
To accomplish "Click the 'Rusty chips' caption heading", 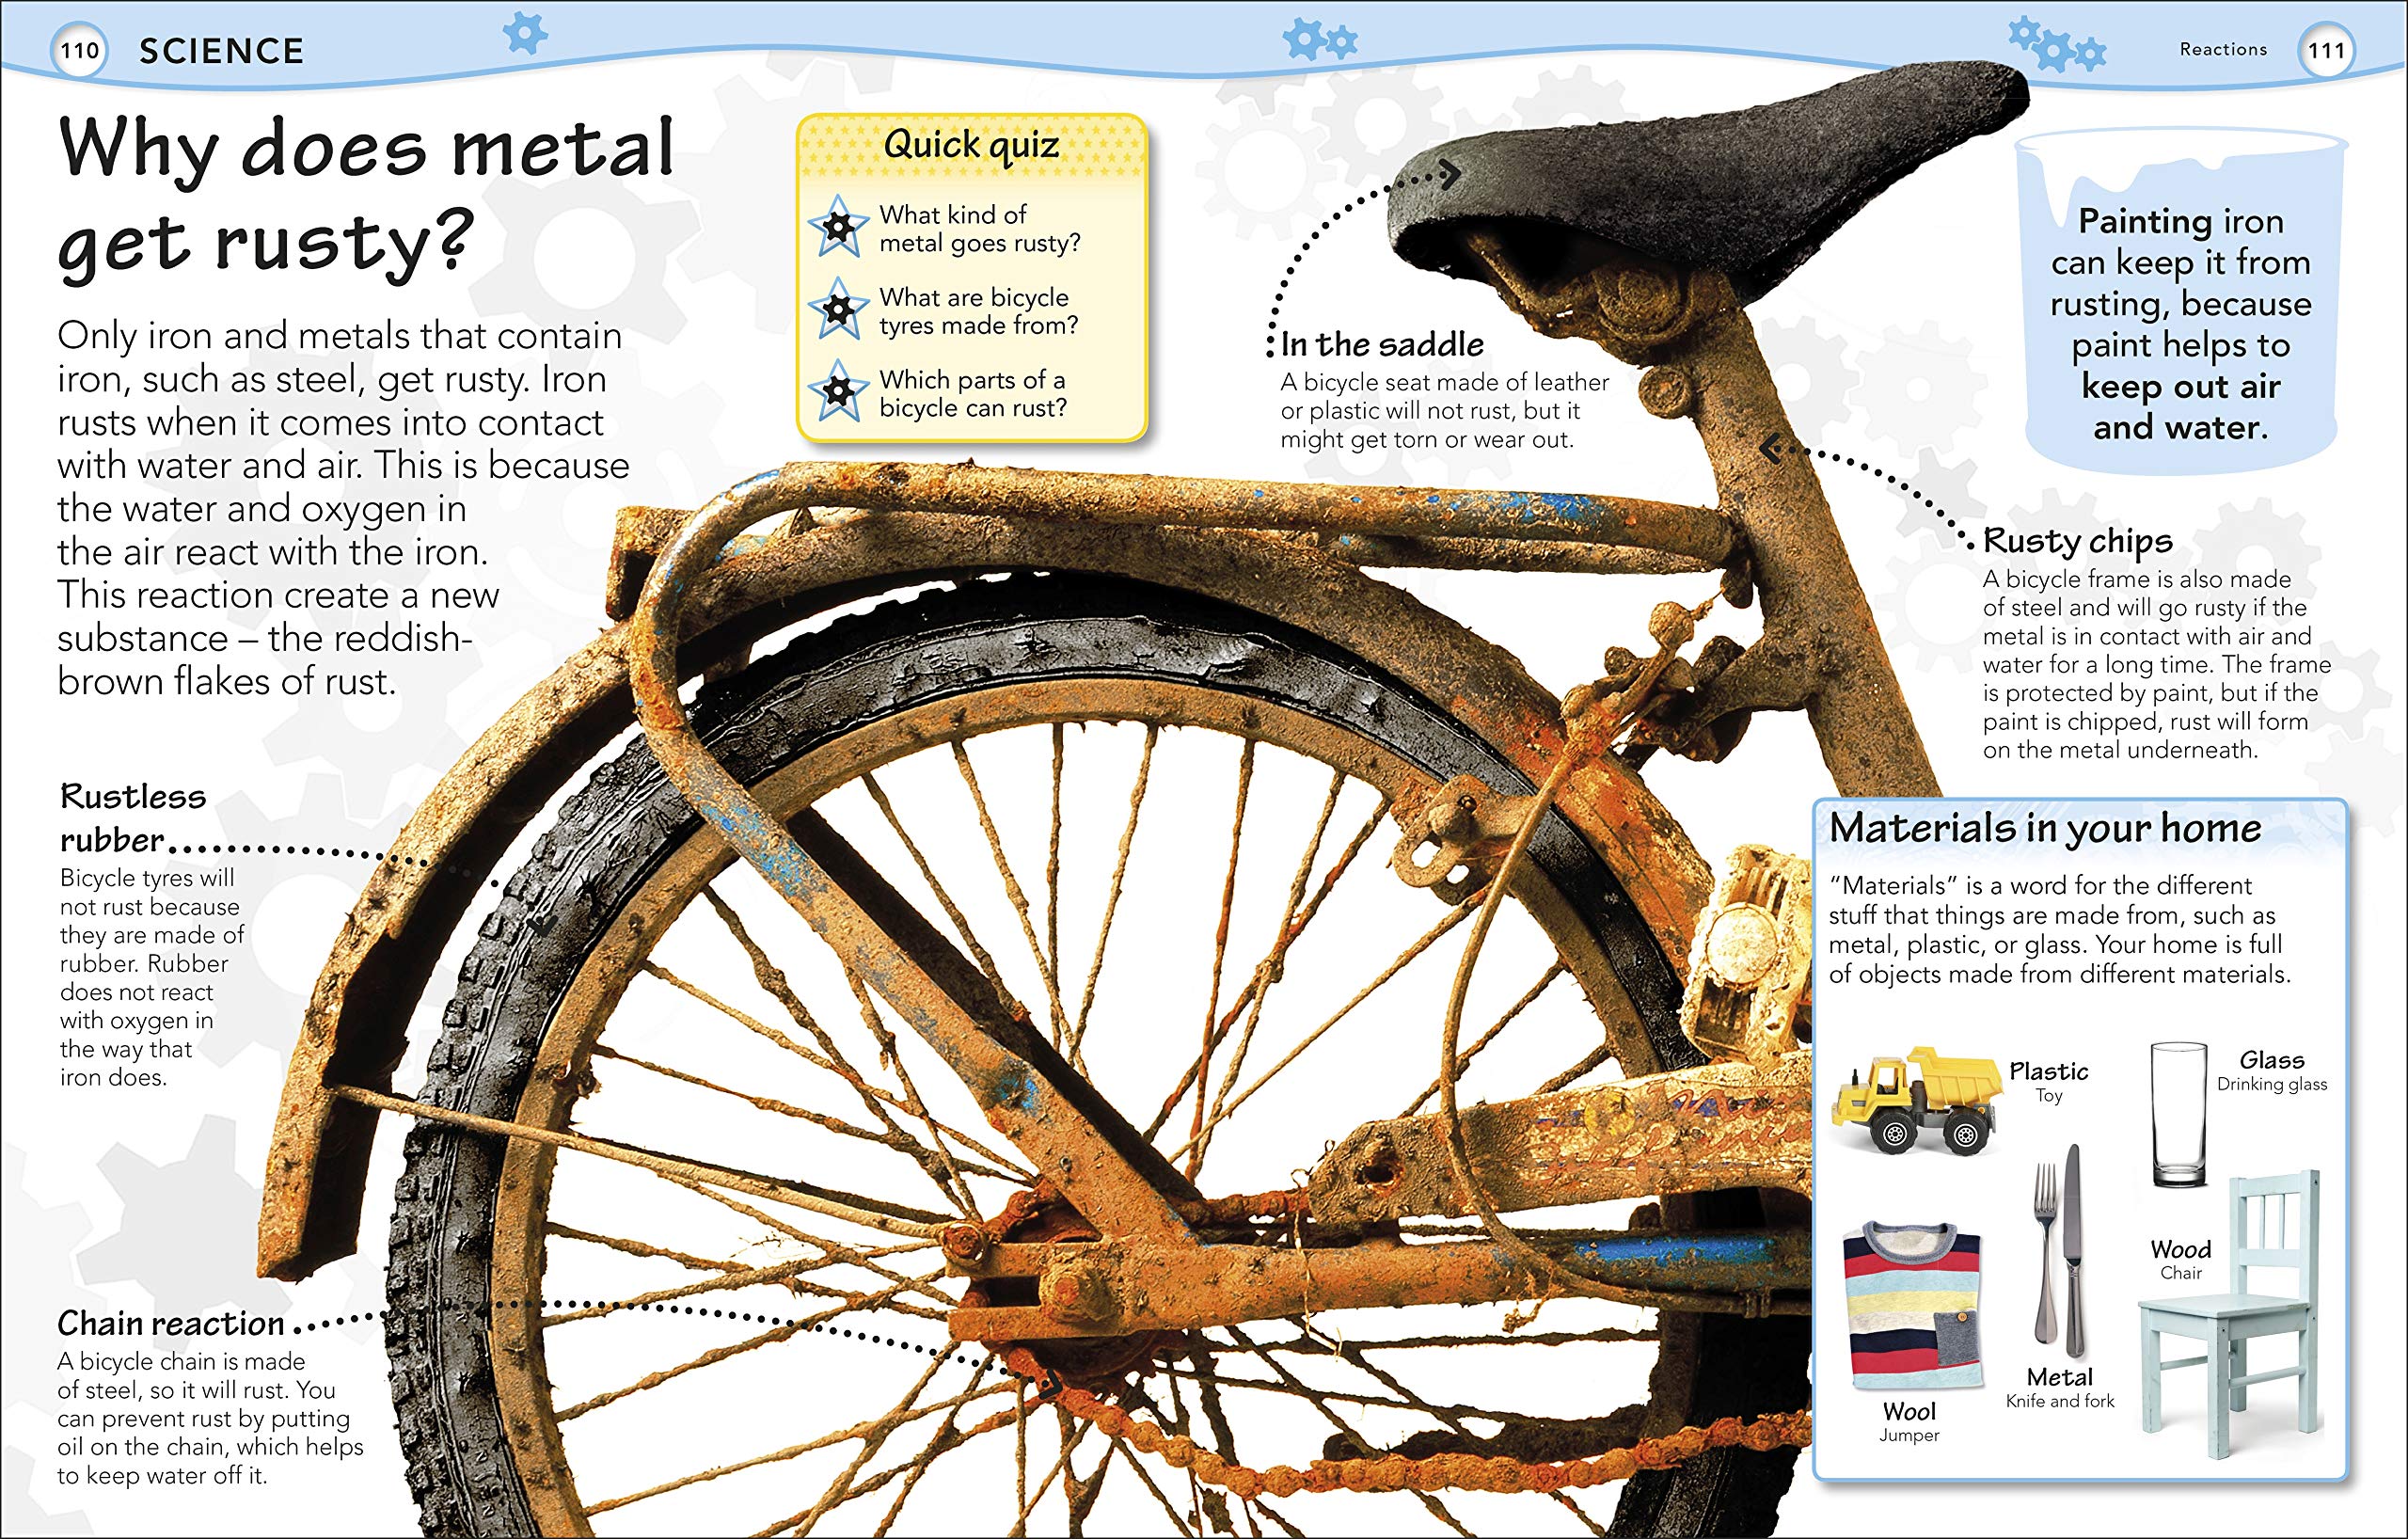I will pyautogui.click(x=2077, y=541).
